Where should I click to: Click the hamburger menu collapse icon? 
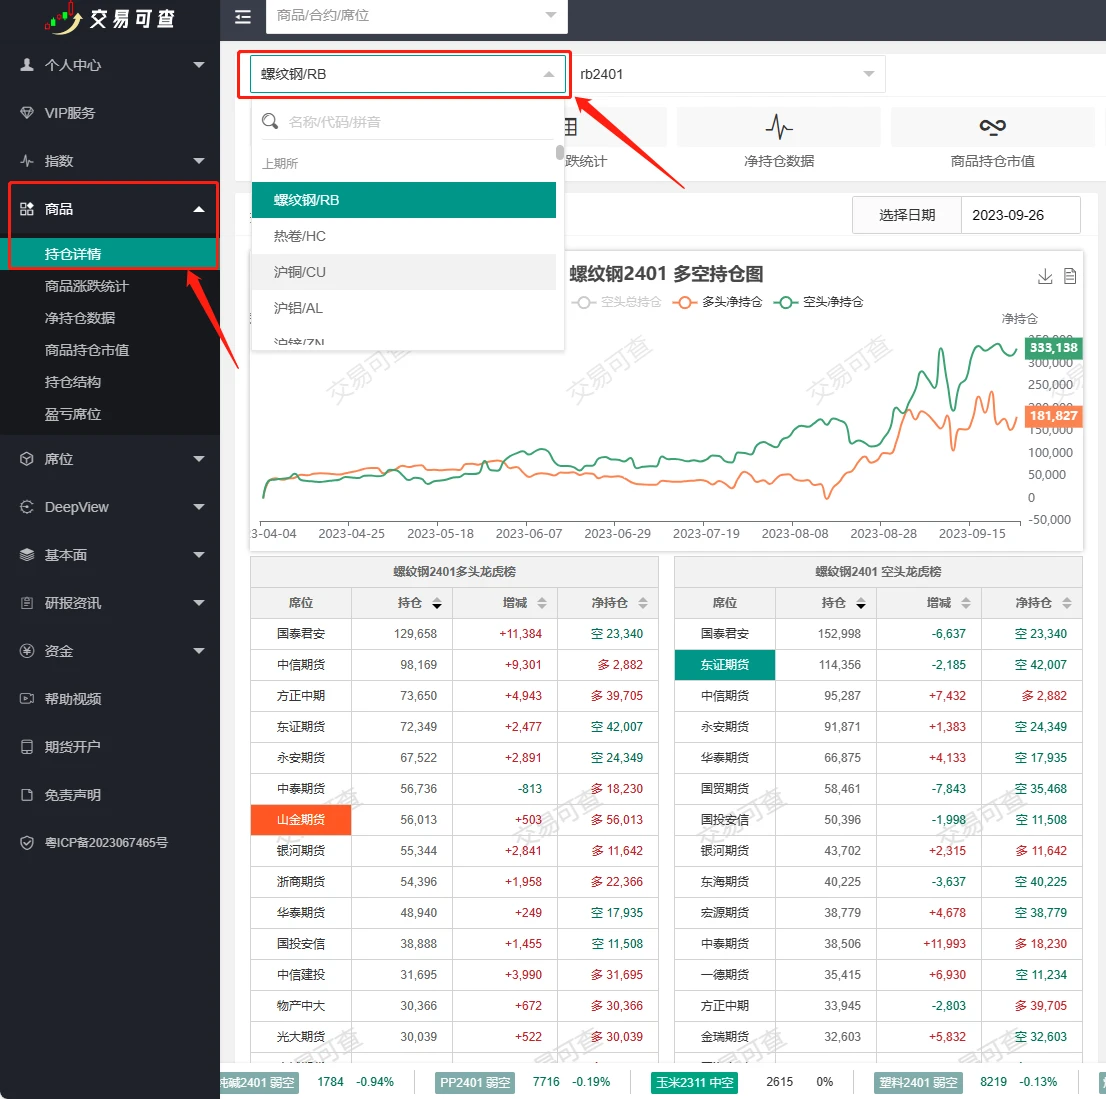[243, 17]
